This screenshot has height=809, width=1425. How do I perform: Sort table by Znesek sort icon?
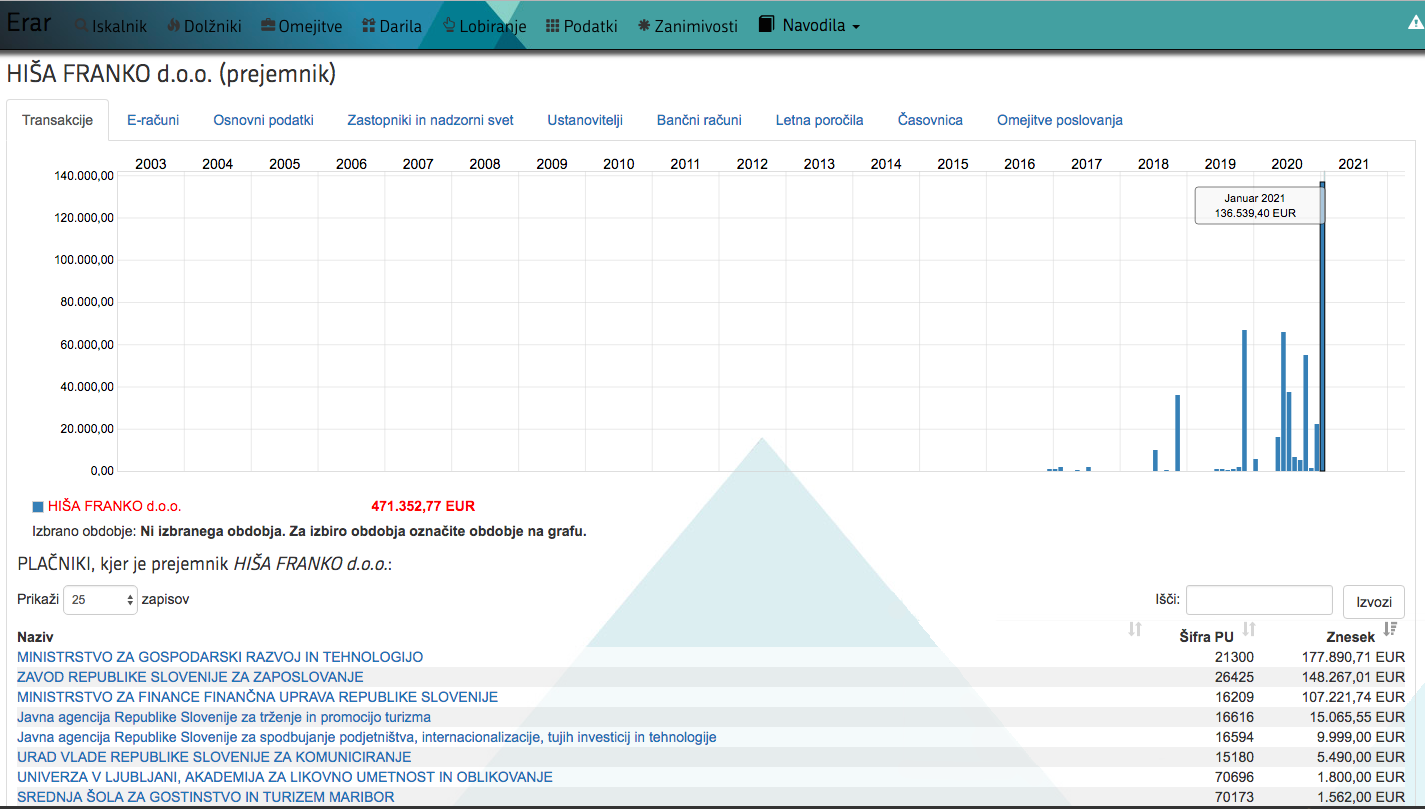coord(1390,629)
